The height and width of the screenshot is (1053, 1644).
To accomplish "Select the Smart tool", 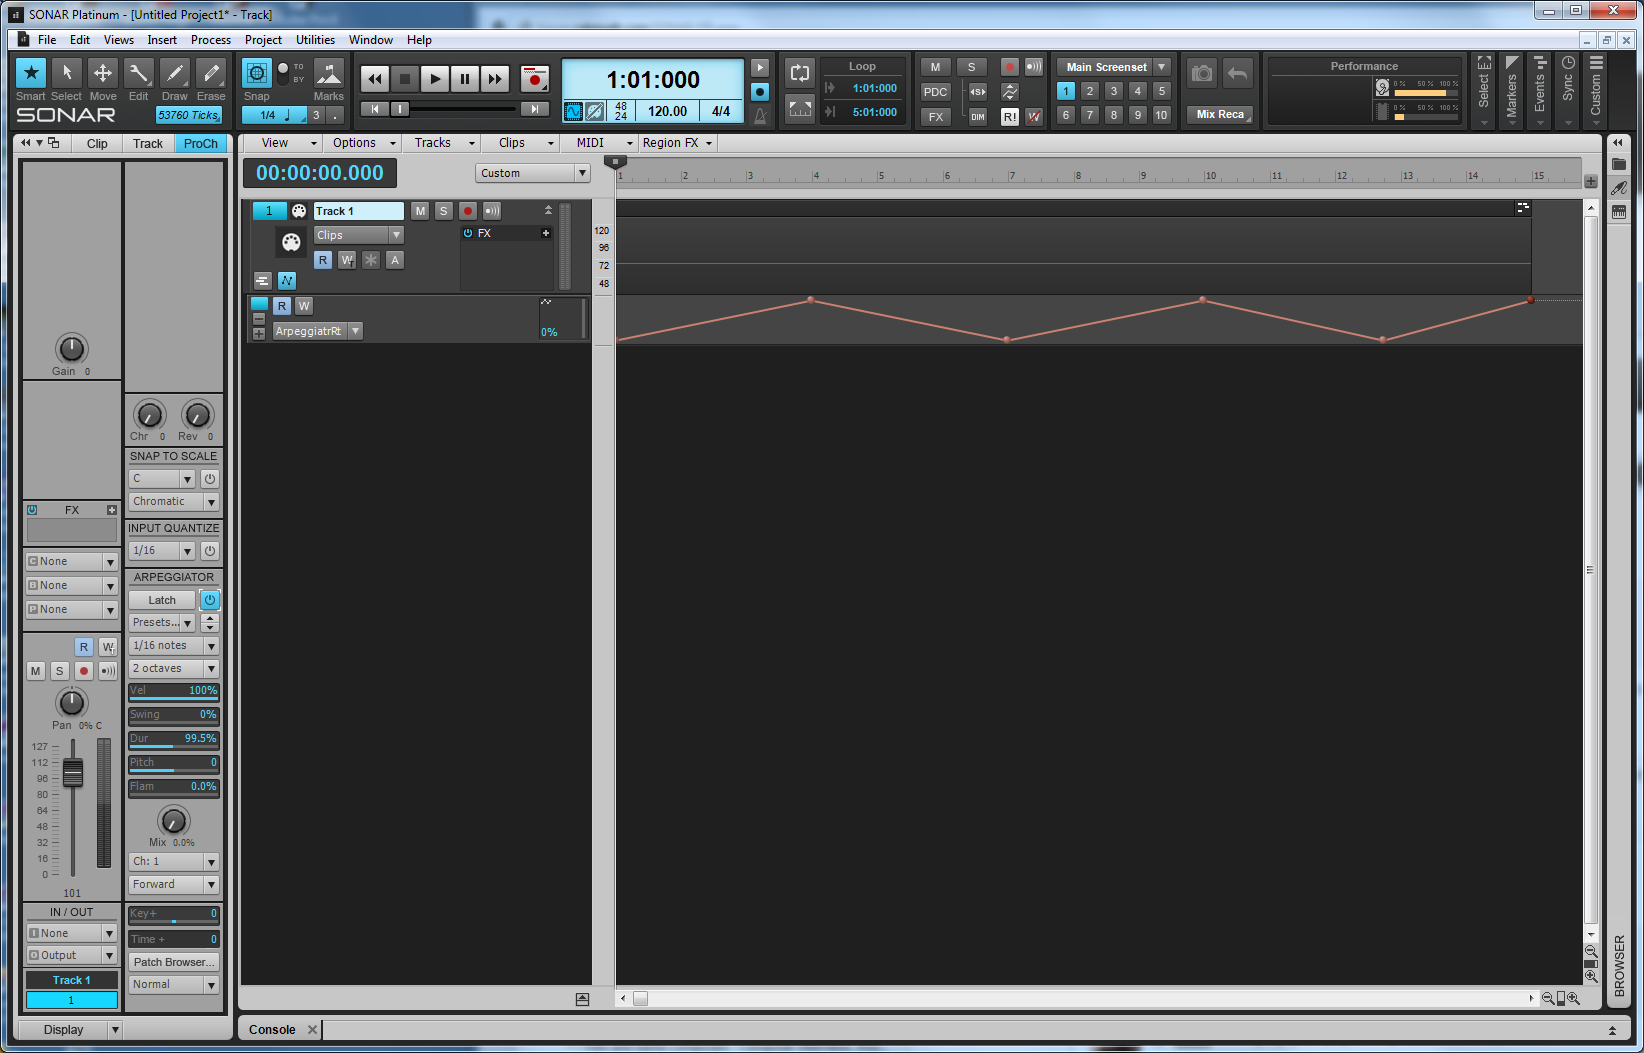I will click(x=31, y=73).
